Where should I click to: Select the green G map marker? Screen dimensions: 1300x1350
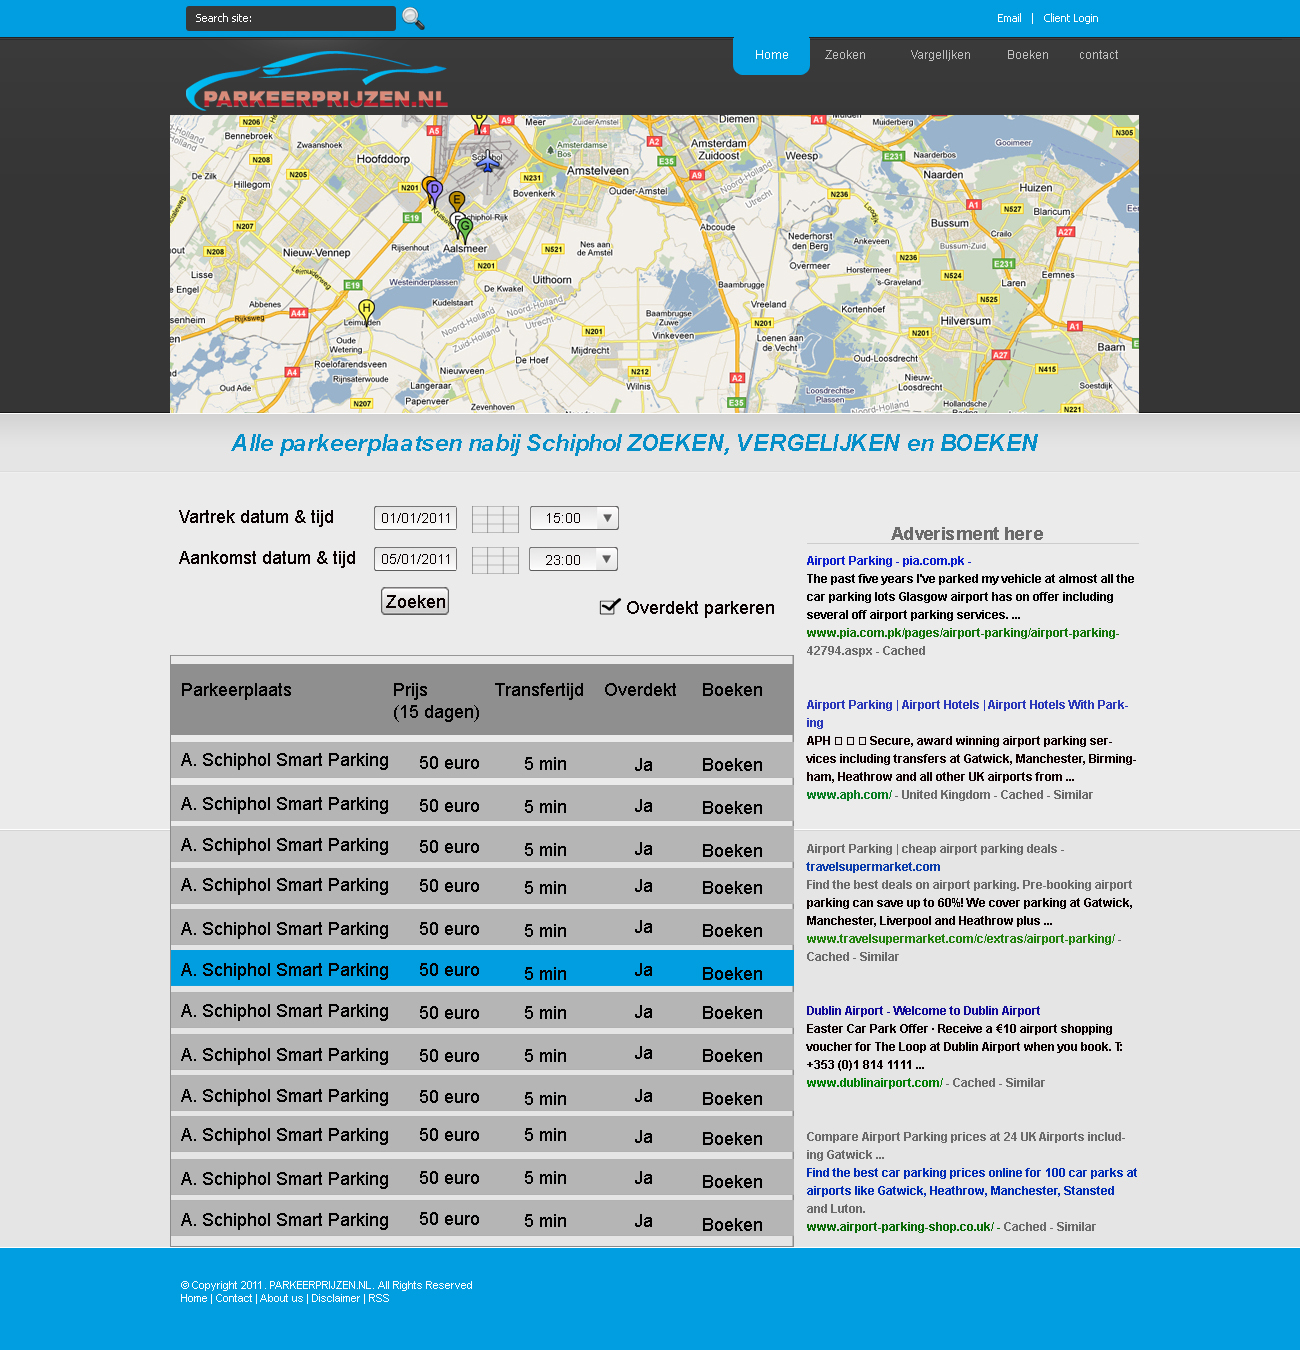coord(465,228)
